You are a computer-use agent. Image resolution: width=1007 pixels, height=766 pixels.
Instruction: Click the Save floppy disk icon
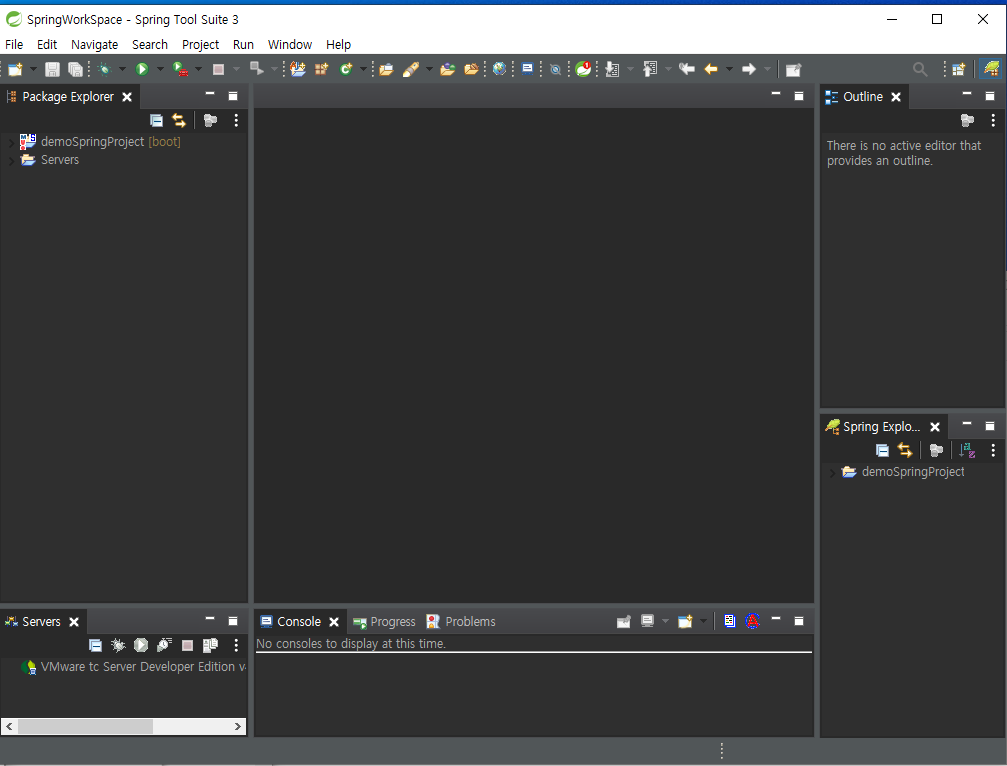[x=52, y=69]
